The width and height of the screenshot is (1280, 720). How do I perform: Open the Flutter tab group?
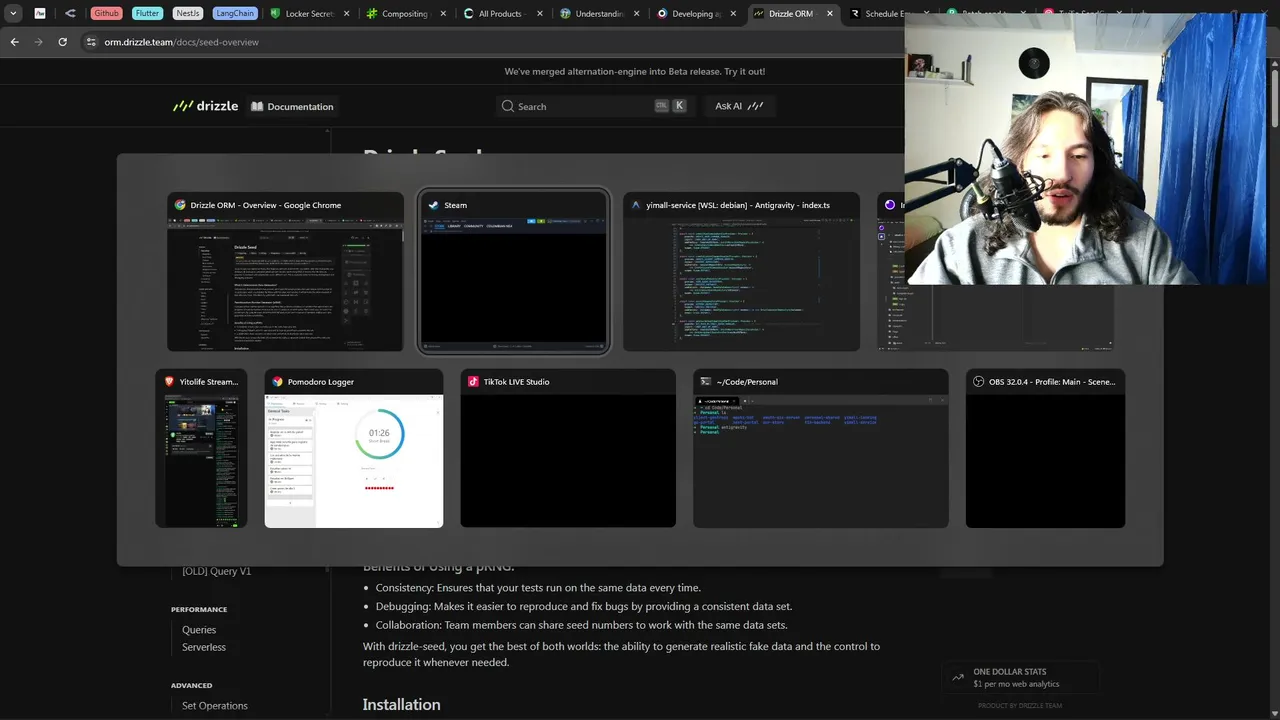tap(147, 14)
